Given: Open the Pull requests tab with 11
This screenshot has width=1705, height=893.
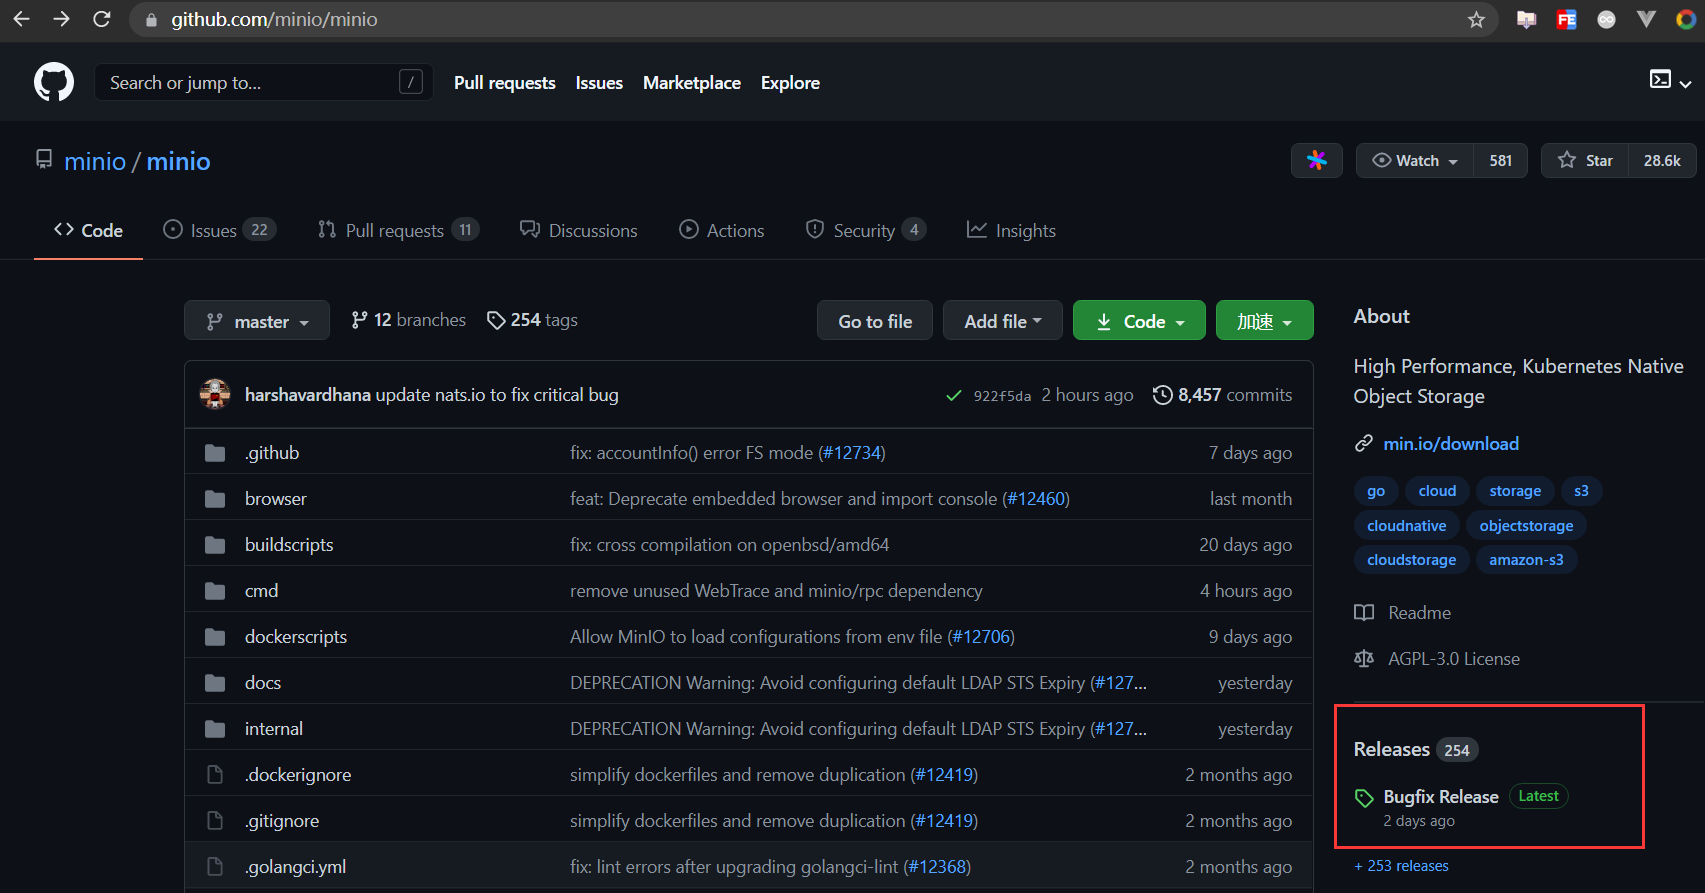Looking at the screenshot, I should pos(398,230).
